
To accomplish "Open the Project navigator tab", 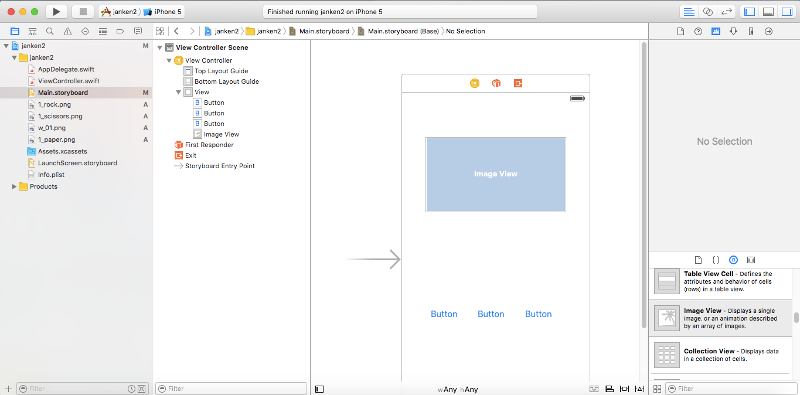I will (x=15, y=31).
